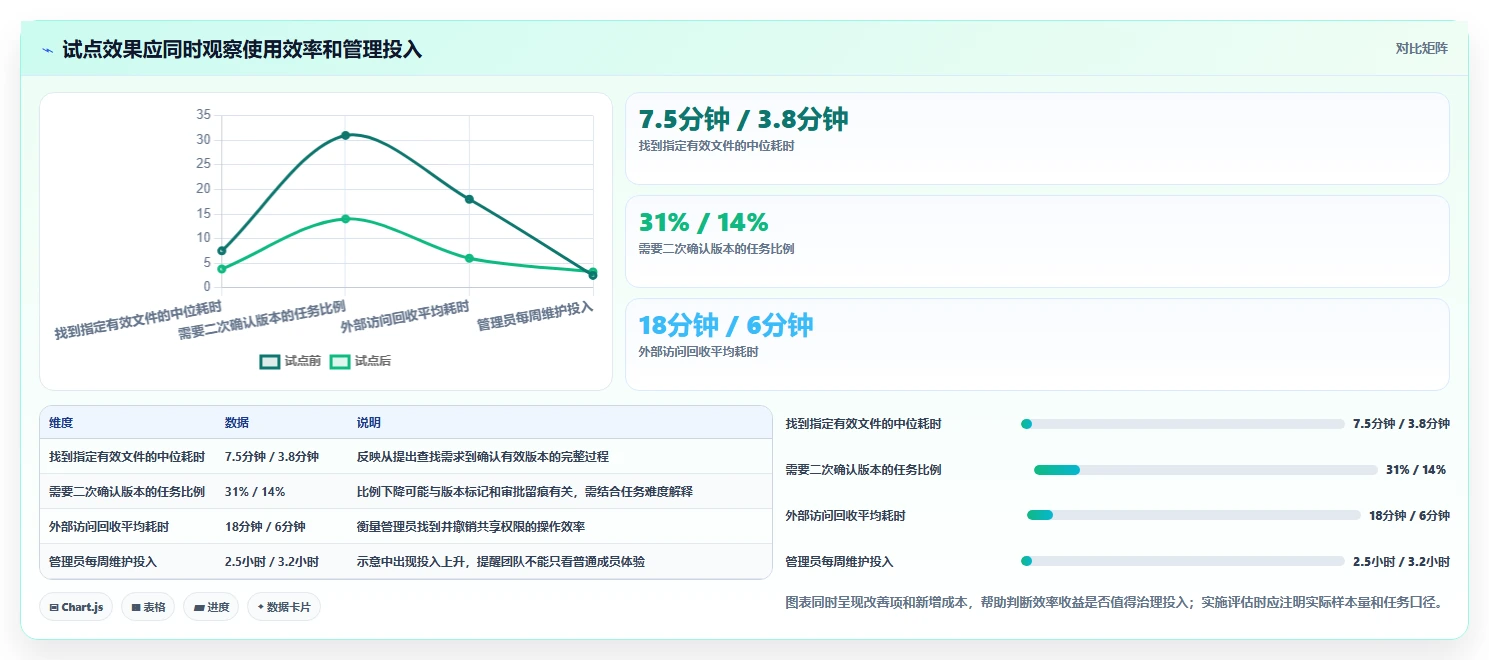Click the 维度 column header
This screenshot has height=660, width=1489.
coord(61,423)
